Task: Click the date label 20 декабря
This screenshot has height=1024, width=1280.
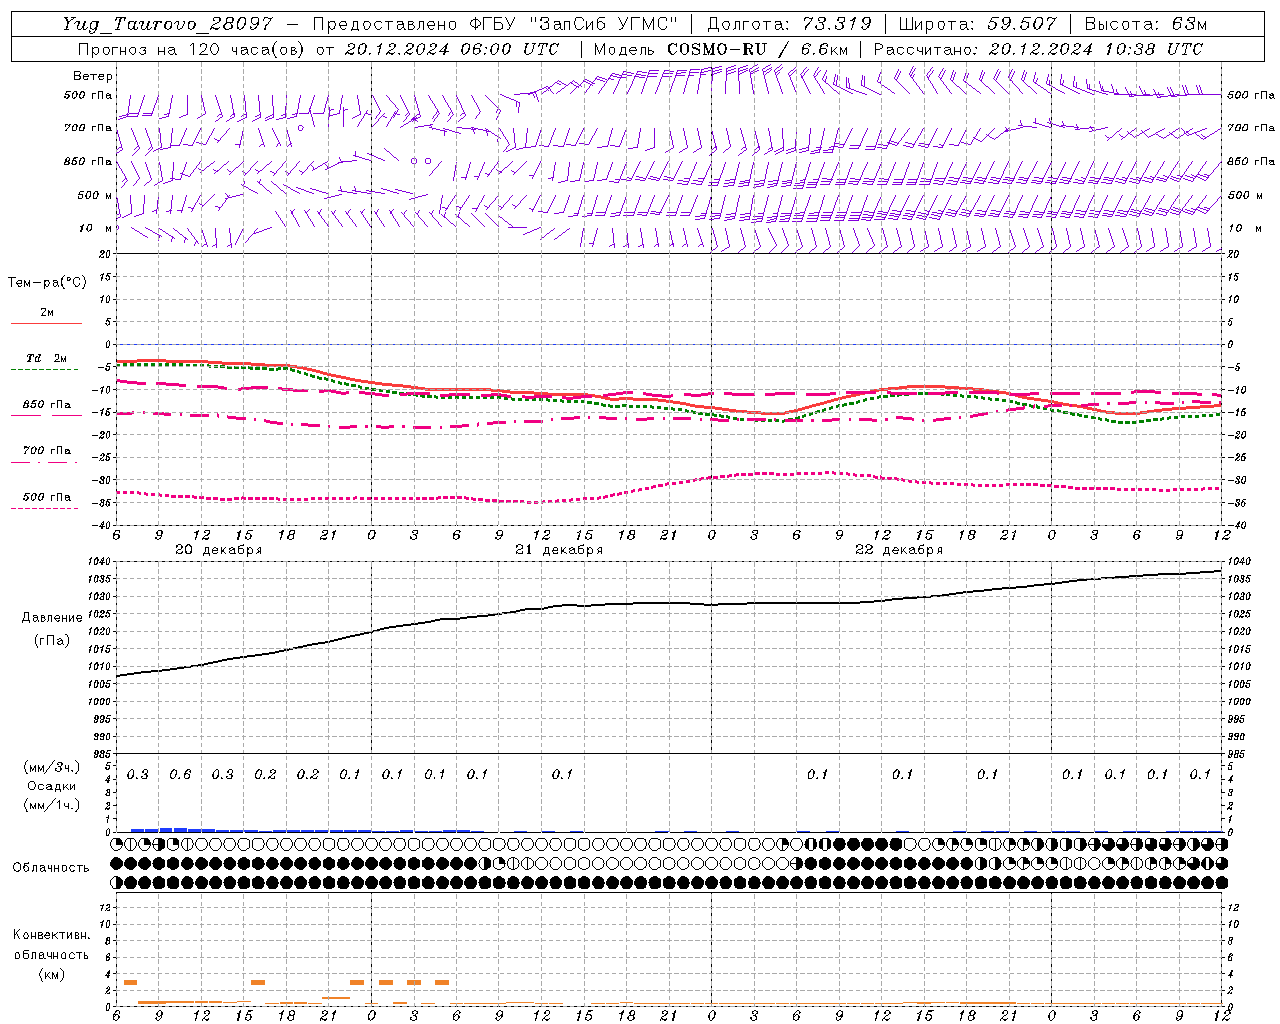Action: 219,550
